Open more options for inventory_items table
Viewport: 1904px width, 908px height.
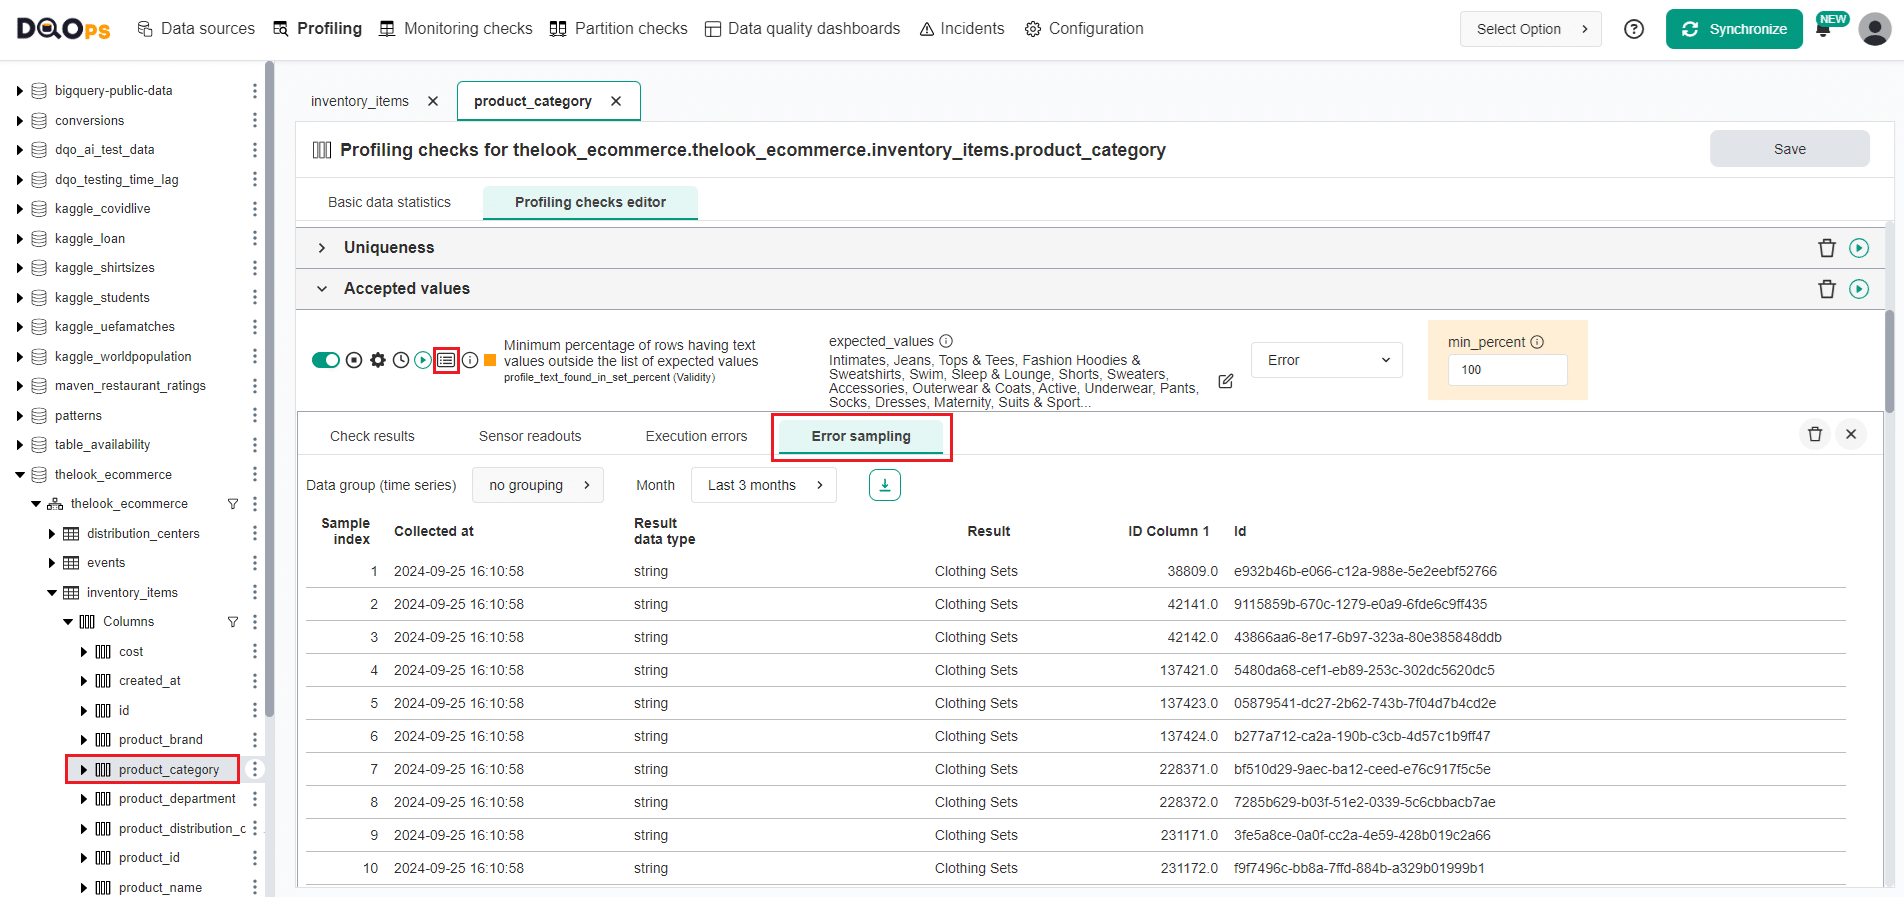coord(255,593)
